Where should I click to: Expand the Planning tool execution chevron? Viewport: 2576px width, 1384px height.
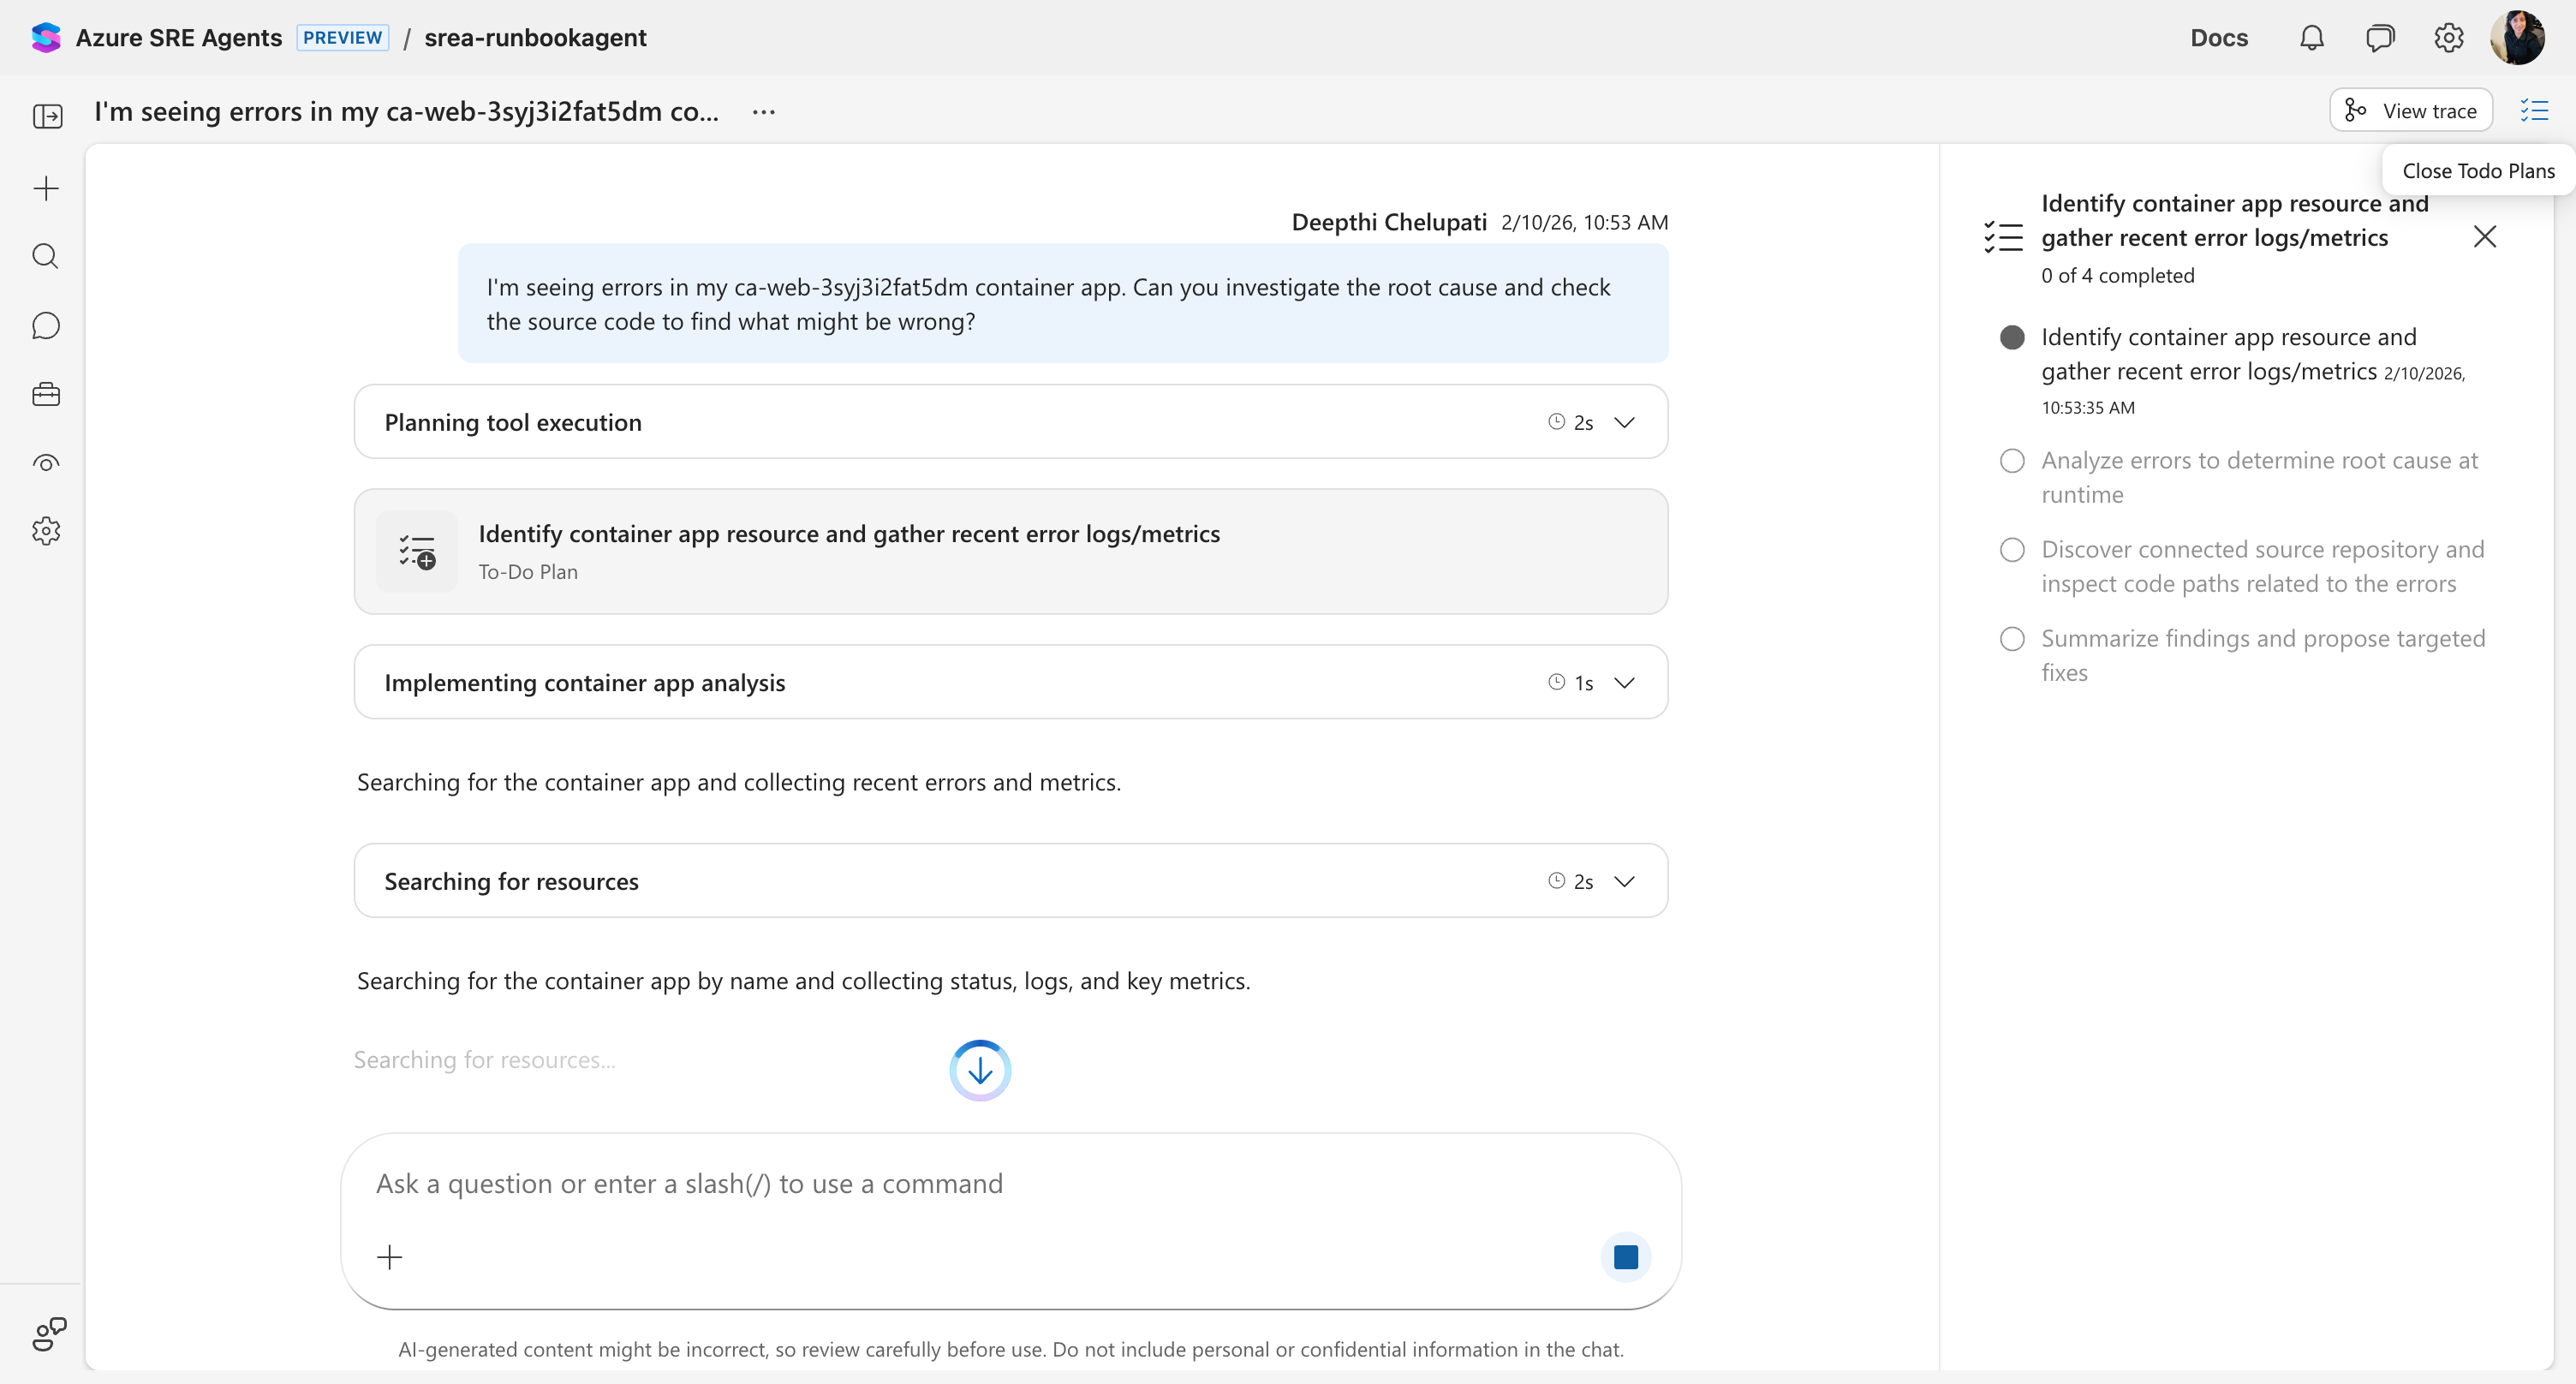tap(1625, 422)
